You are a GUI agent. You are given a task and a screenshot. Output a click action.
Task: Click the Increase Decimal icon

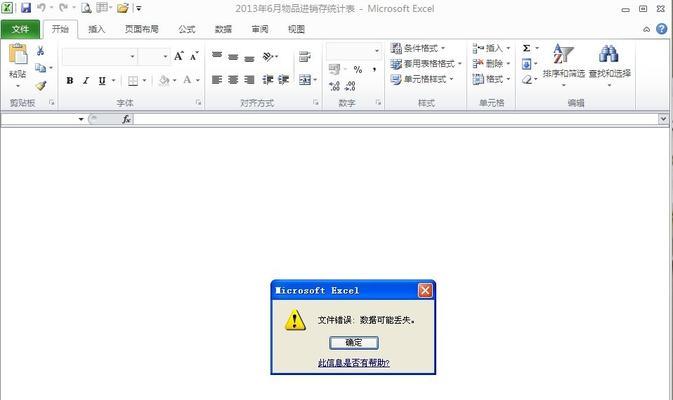334,86
